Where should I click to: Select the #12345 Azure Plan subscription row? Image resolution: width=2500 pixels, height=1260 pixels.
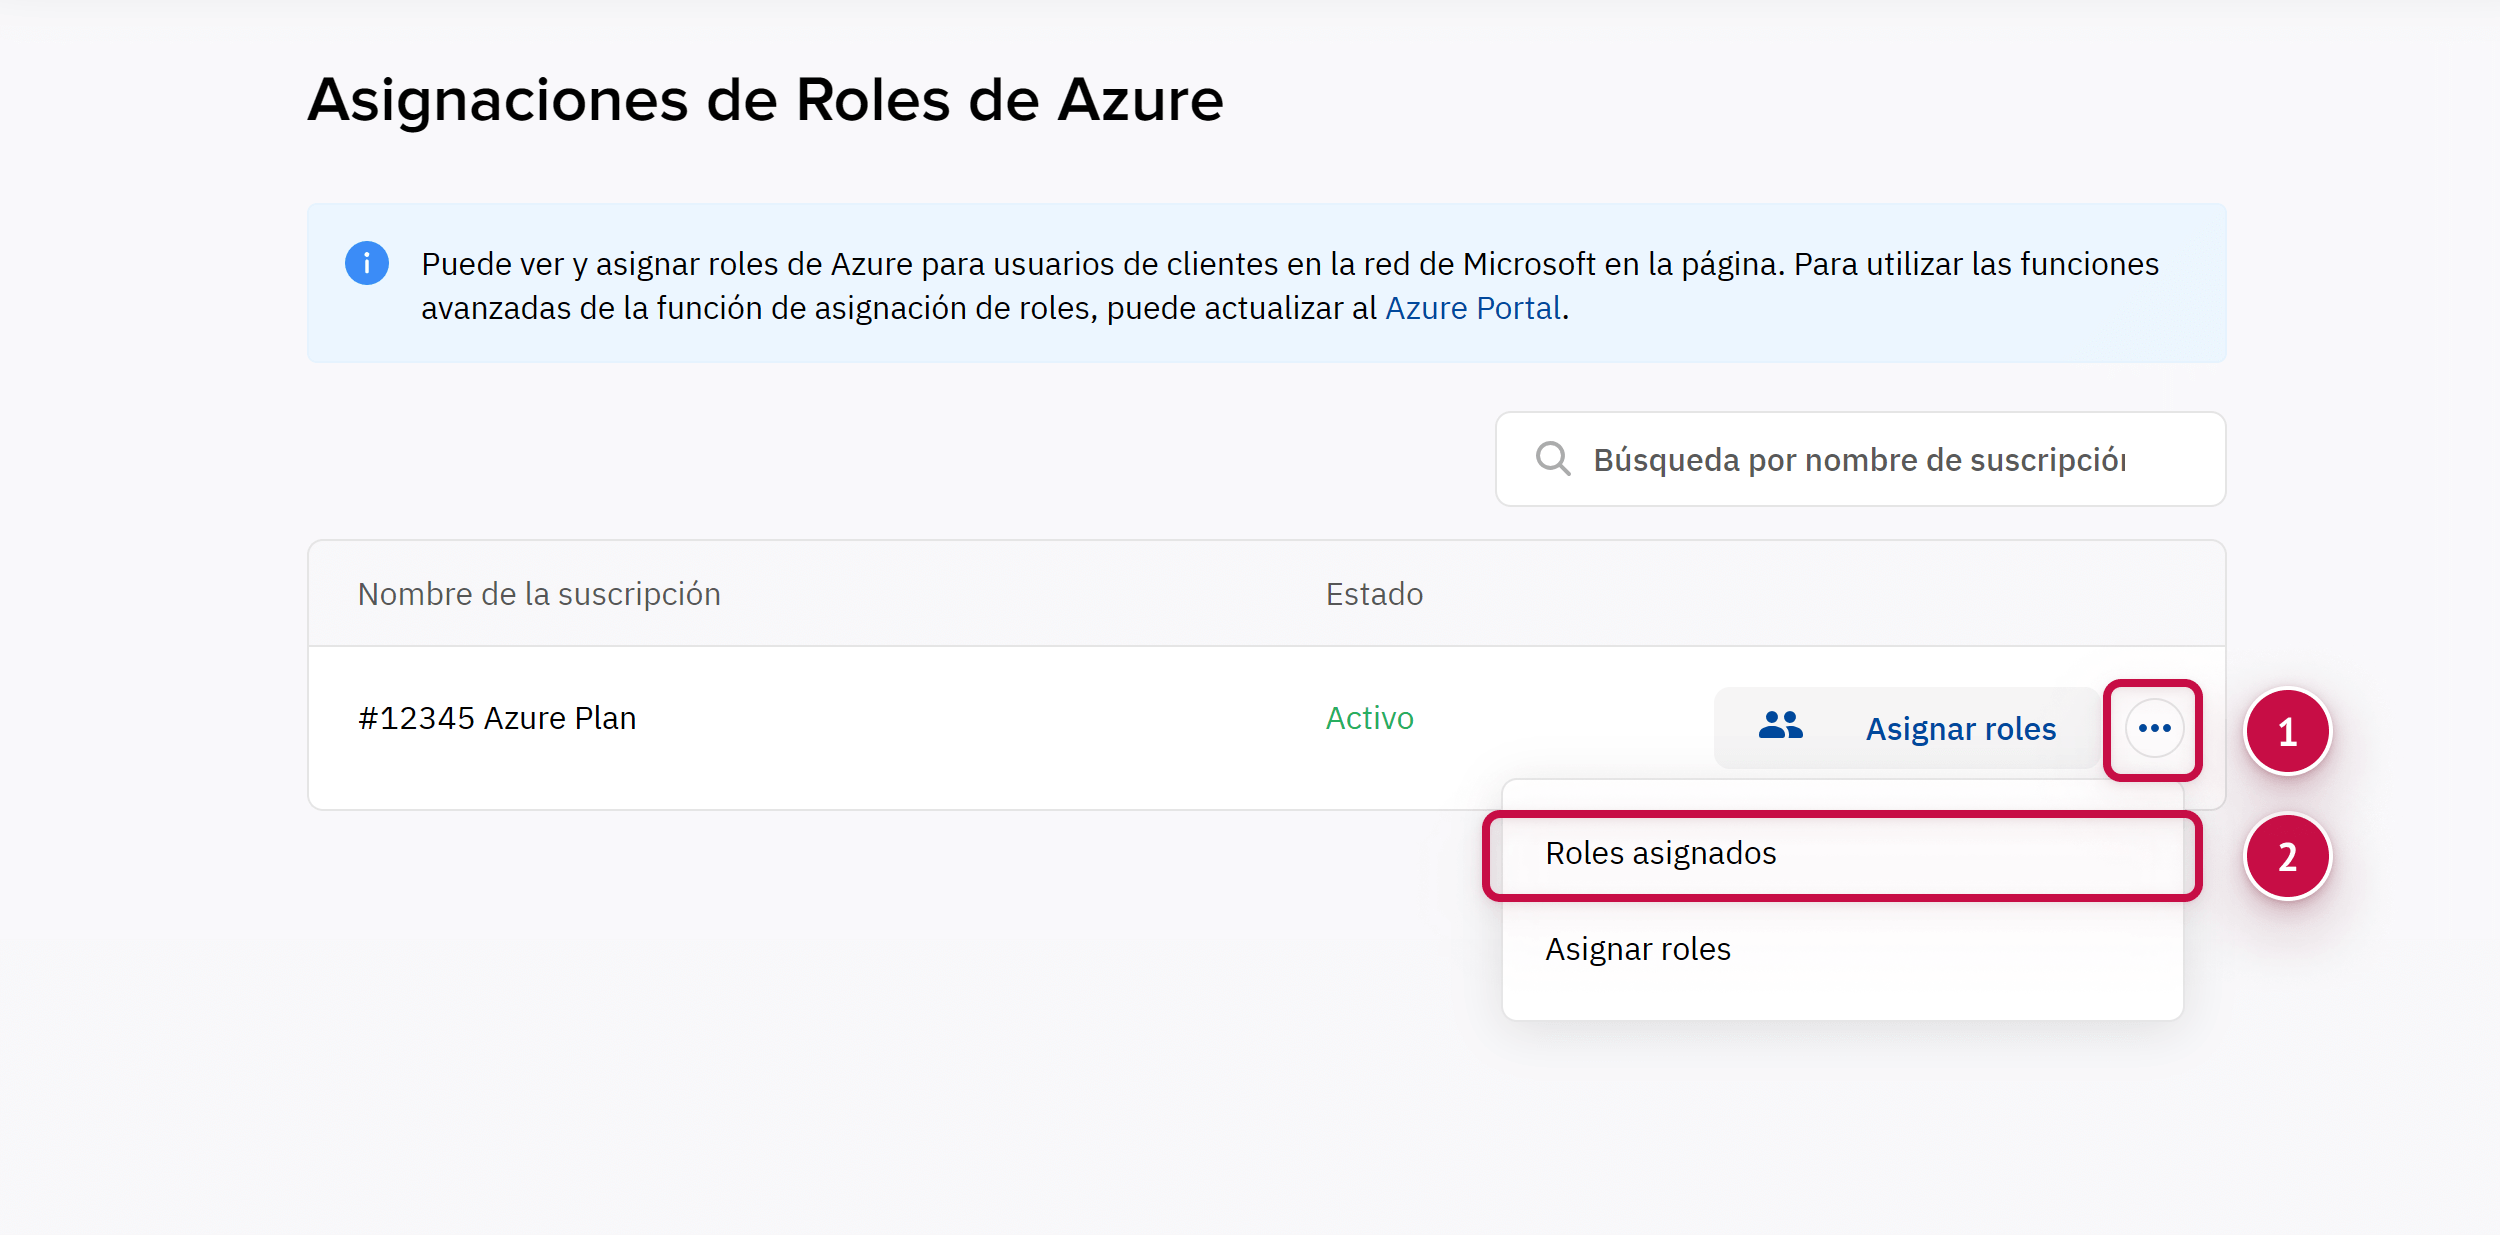pyautogui.click(x=497, y=719)
